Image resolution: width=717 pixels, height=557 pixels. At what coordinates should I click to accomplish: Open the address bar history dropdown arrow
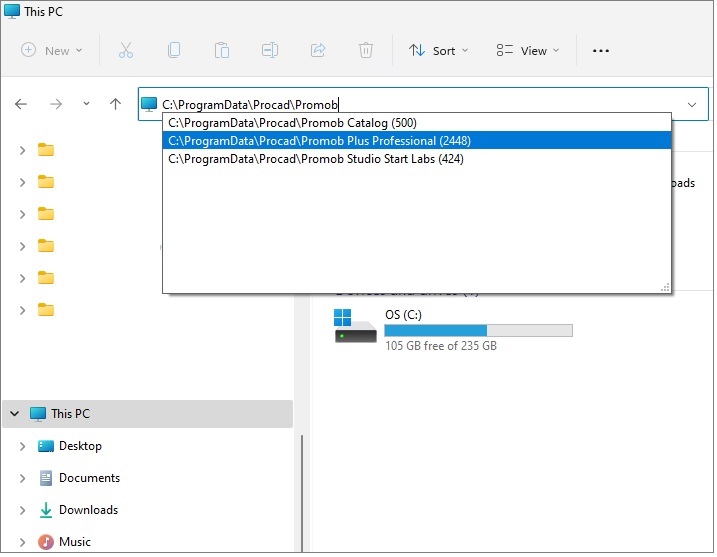(x=692, y=105)
